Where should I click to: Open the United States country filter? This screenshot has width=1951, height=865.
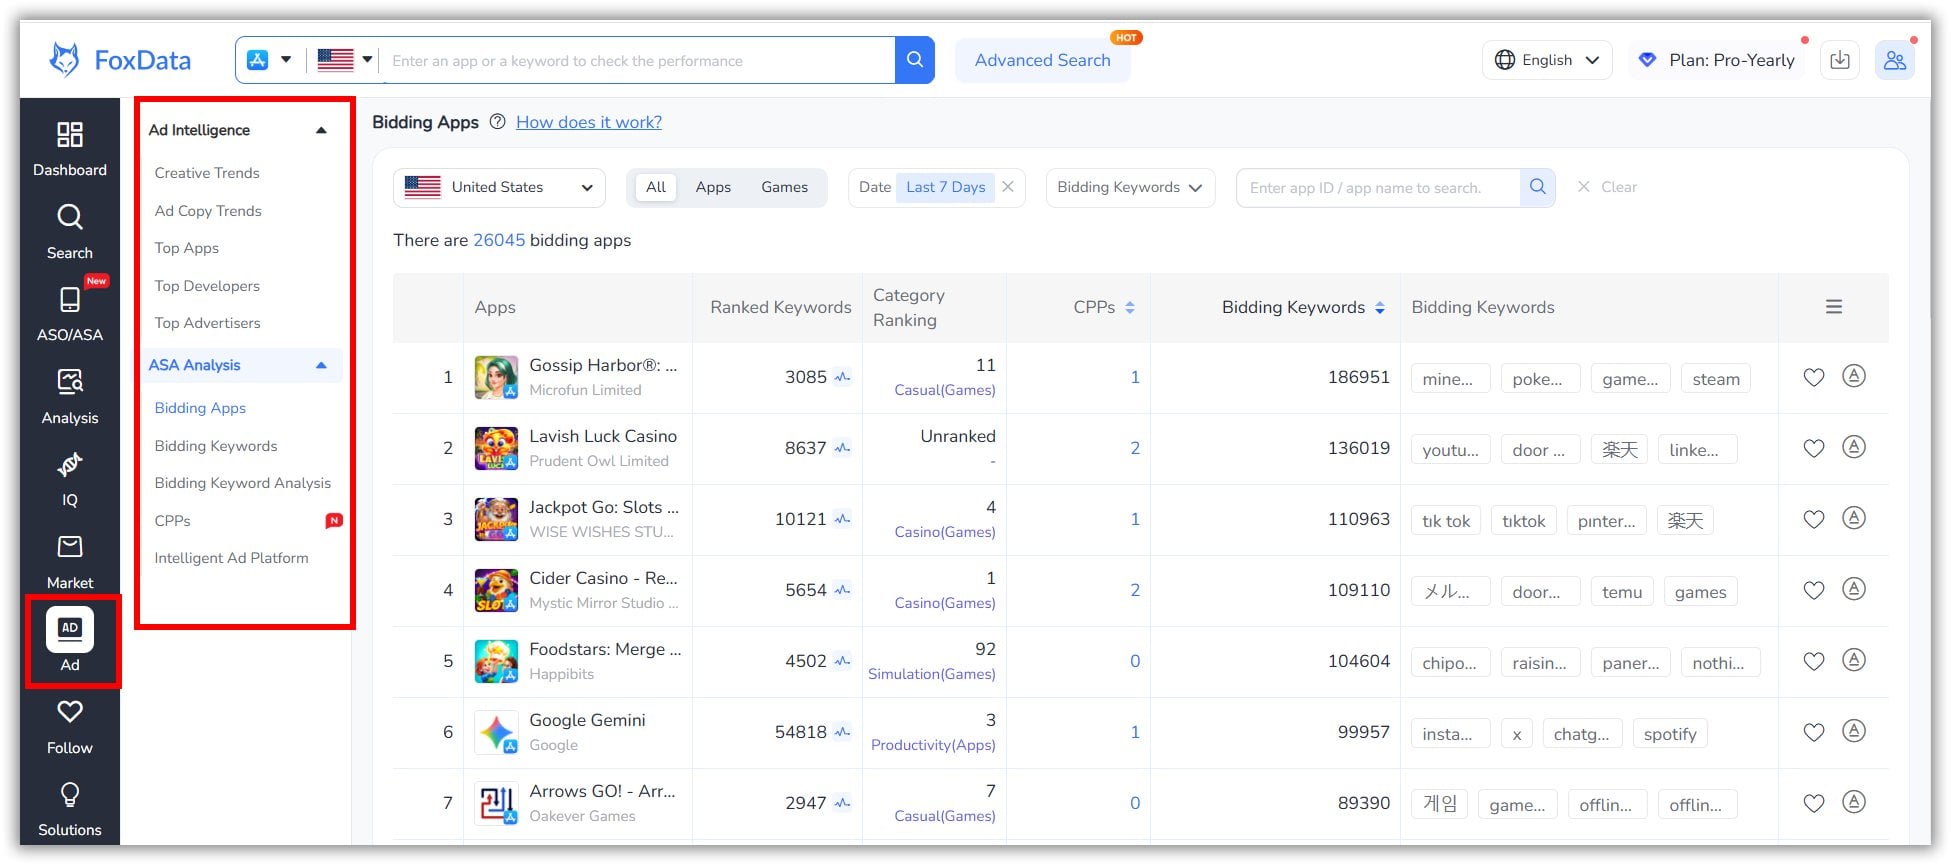[499, 187]
